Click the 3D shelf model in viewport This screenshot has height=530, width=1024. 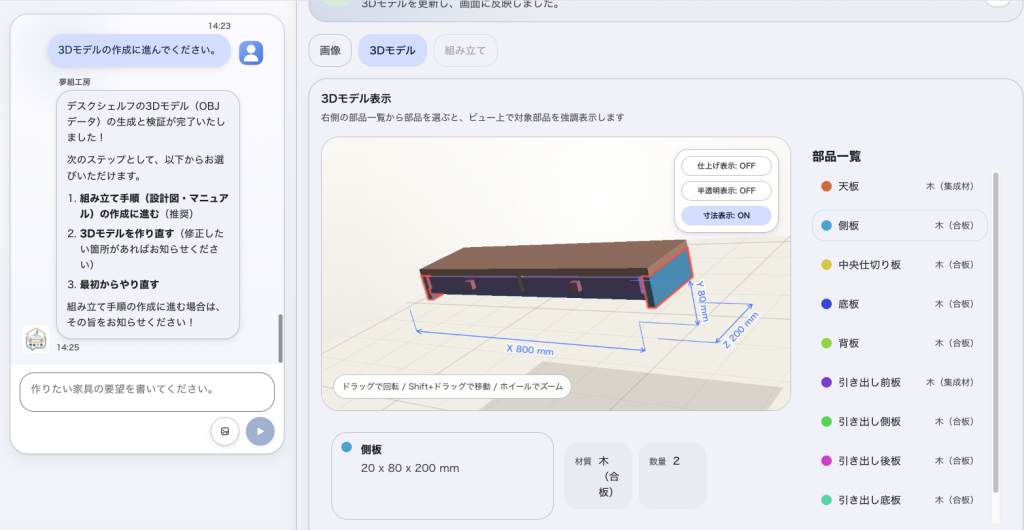click(x=554, y=272)
